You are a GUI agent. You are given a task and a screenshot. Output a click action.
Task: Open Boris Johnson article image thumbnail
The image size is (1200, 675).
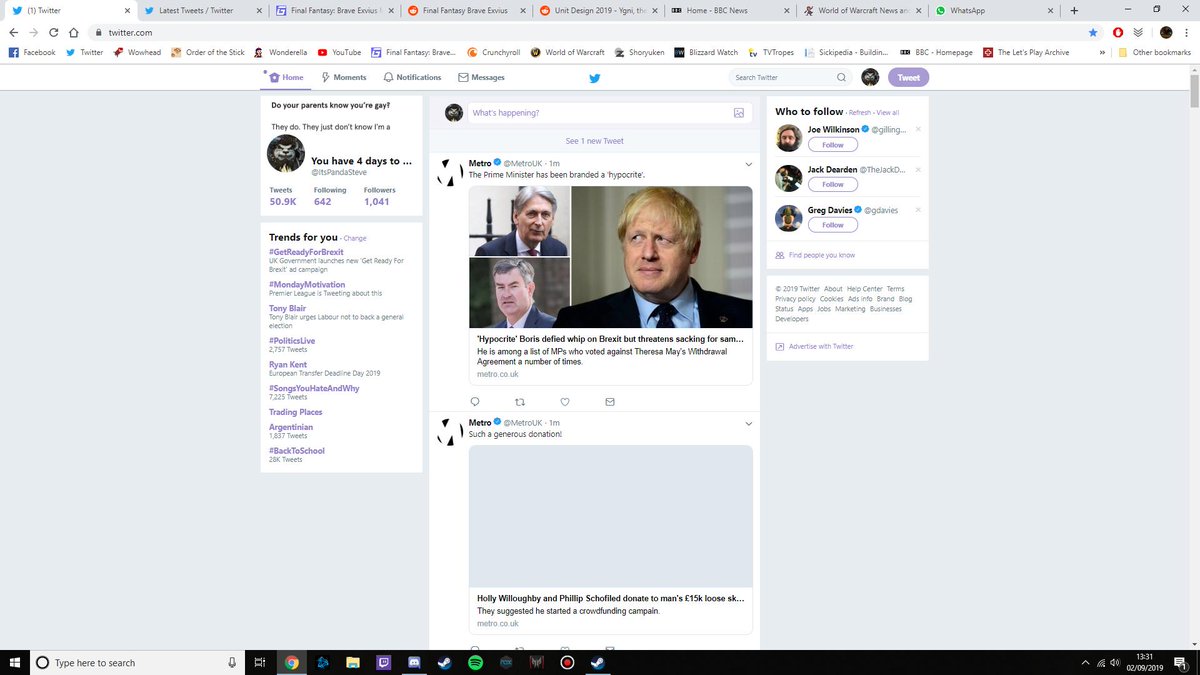[x=610, y=257]
